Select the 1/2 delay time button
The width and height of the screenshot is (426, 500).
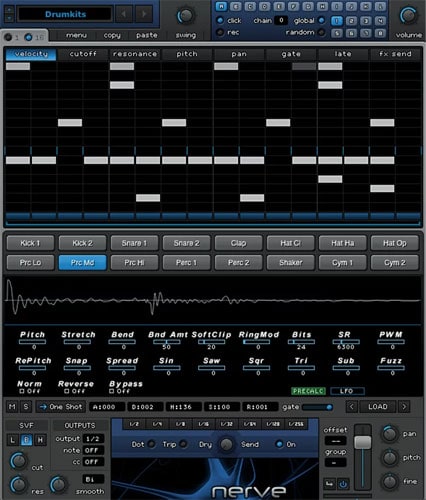pyautogui.click(x=134, y=424)
